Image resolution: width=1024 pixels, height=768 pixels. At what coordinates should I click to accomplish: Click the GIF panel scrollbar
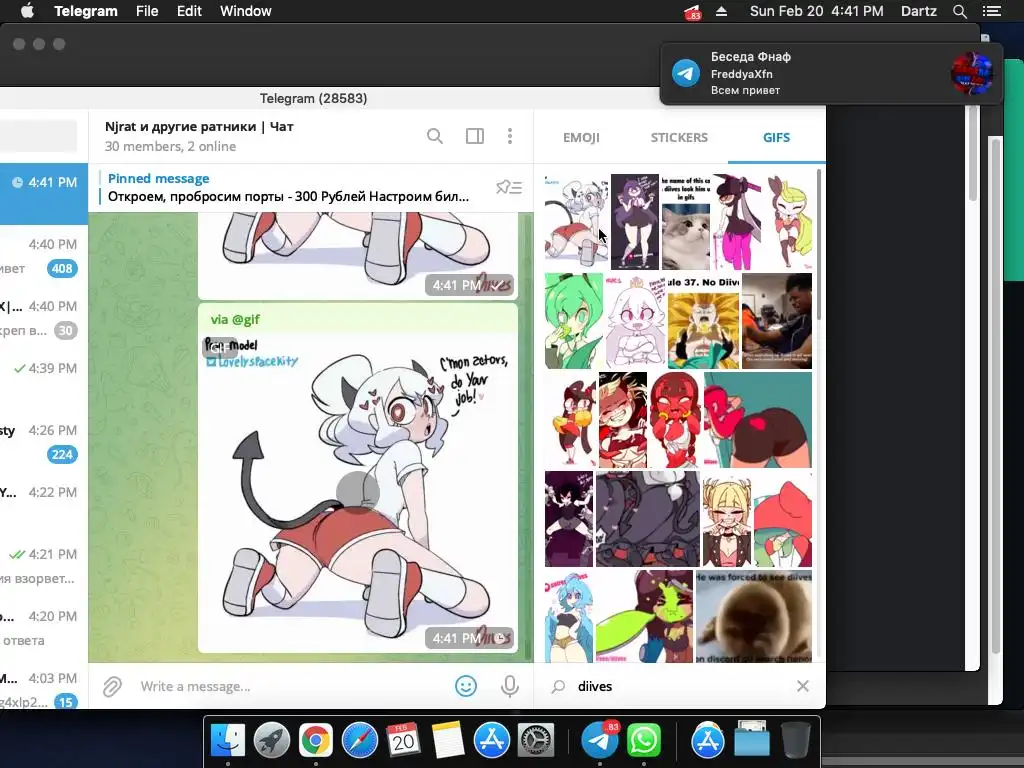pos(819,245)
